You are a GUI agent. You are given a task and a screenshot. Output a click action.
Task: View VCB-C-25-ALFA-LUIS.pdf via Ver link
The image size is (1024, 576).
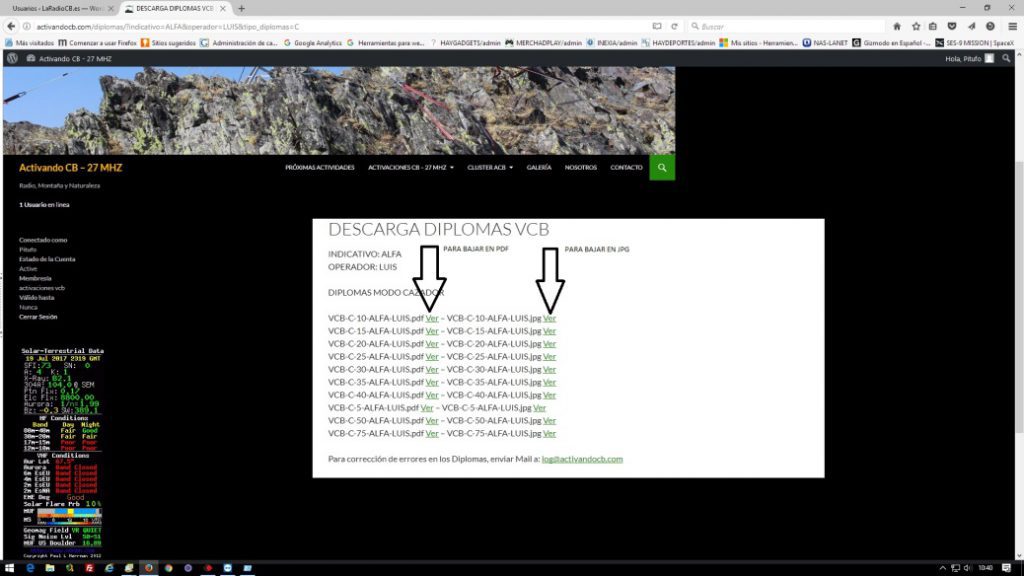point(432,357)
